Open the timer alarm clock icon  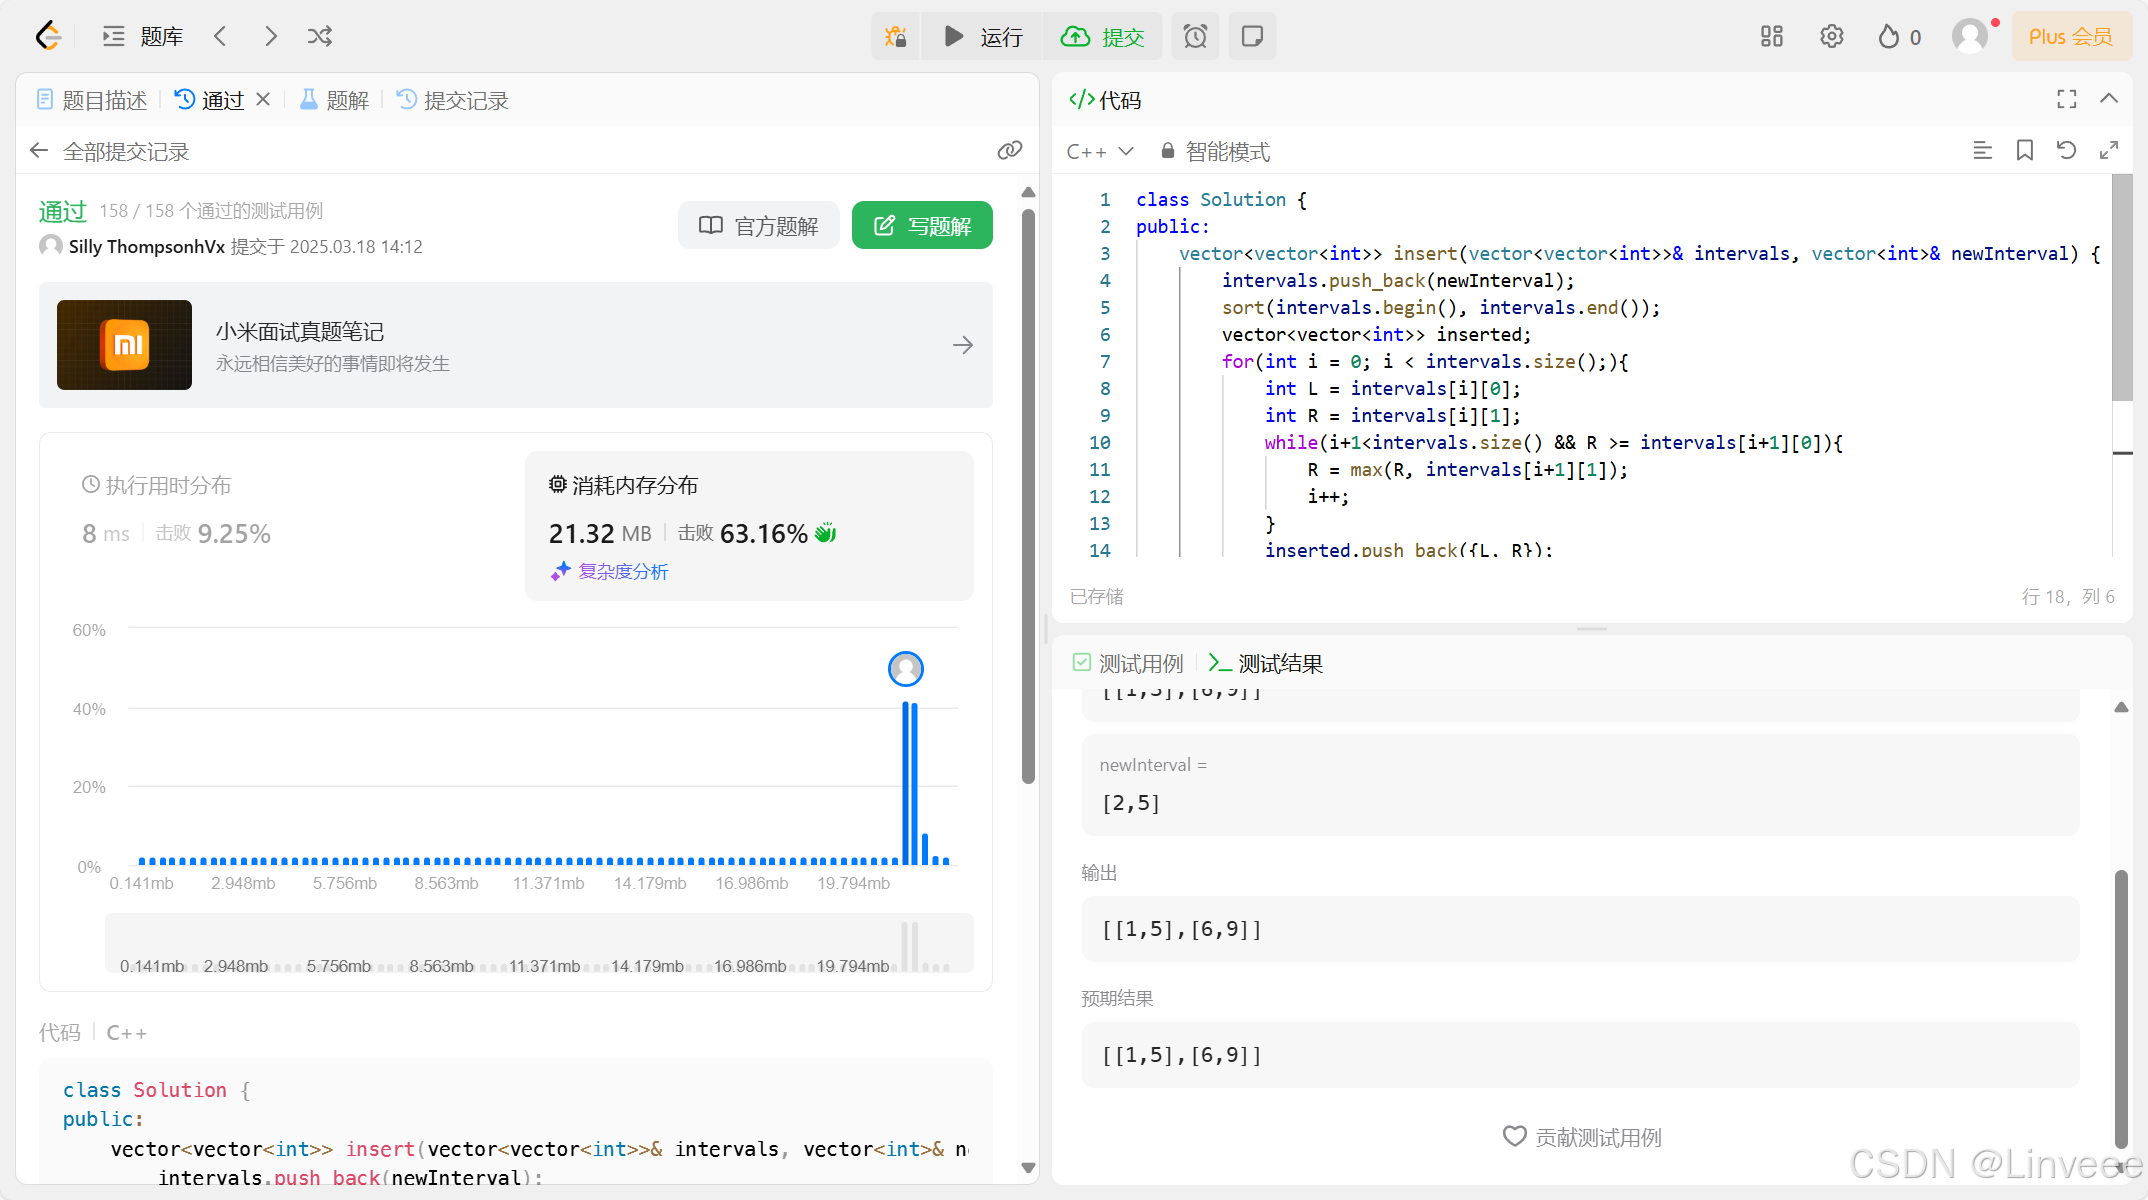pyautogui.click(x=1195, y=37)
